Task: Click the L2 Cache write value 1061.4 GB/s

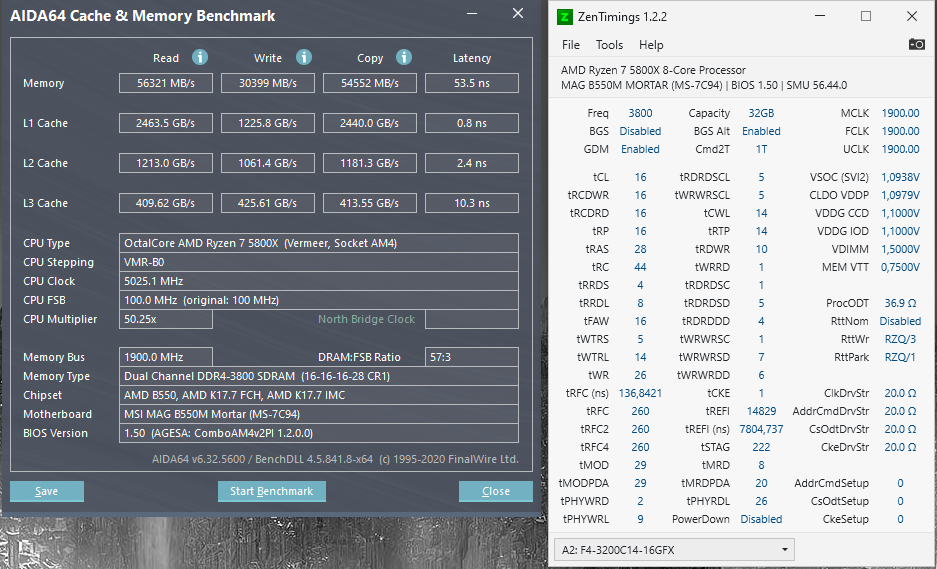Action: point(268,163)
